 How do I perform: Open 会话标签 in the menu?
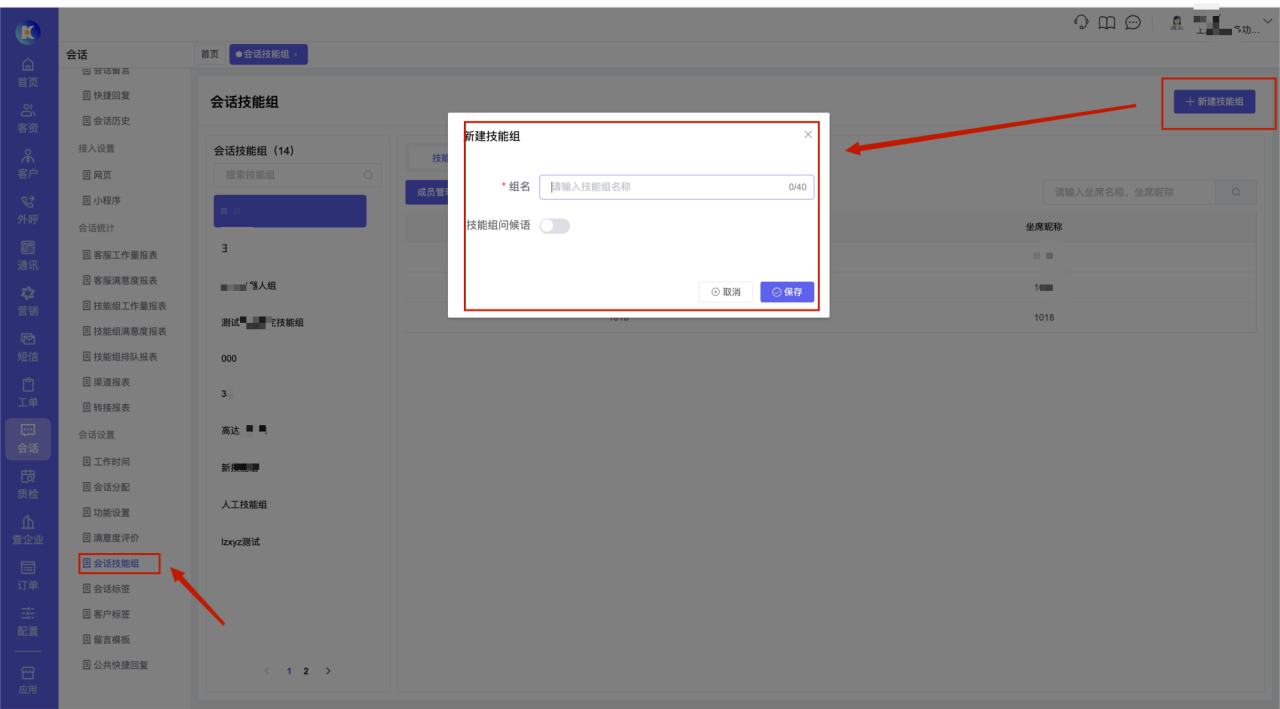pos(106,589)
